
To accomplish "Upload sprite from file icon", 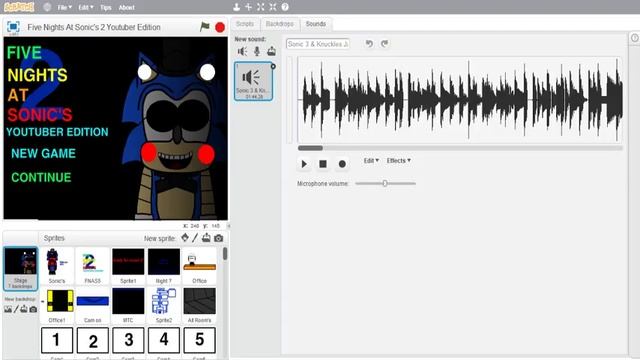I will (206, 238).
